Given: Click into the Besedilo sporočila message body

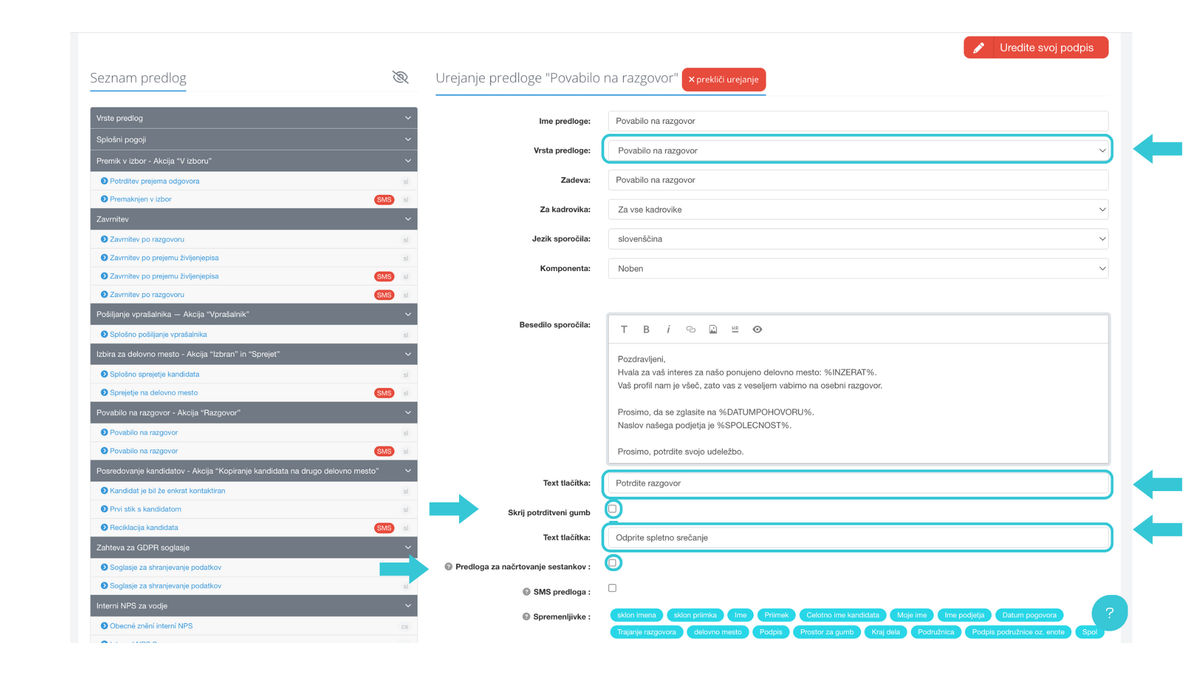Looking at the screenshot, I should [857, 402].
